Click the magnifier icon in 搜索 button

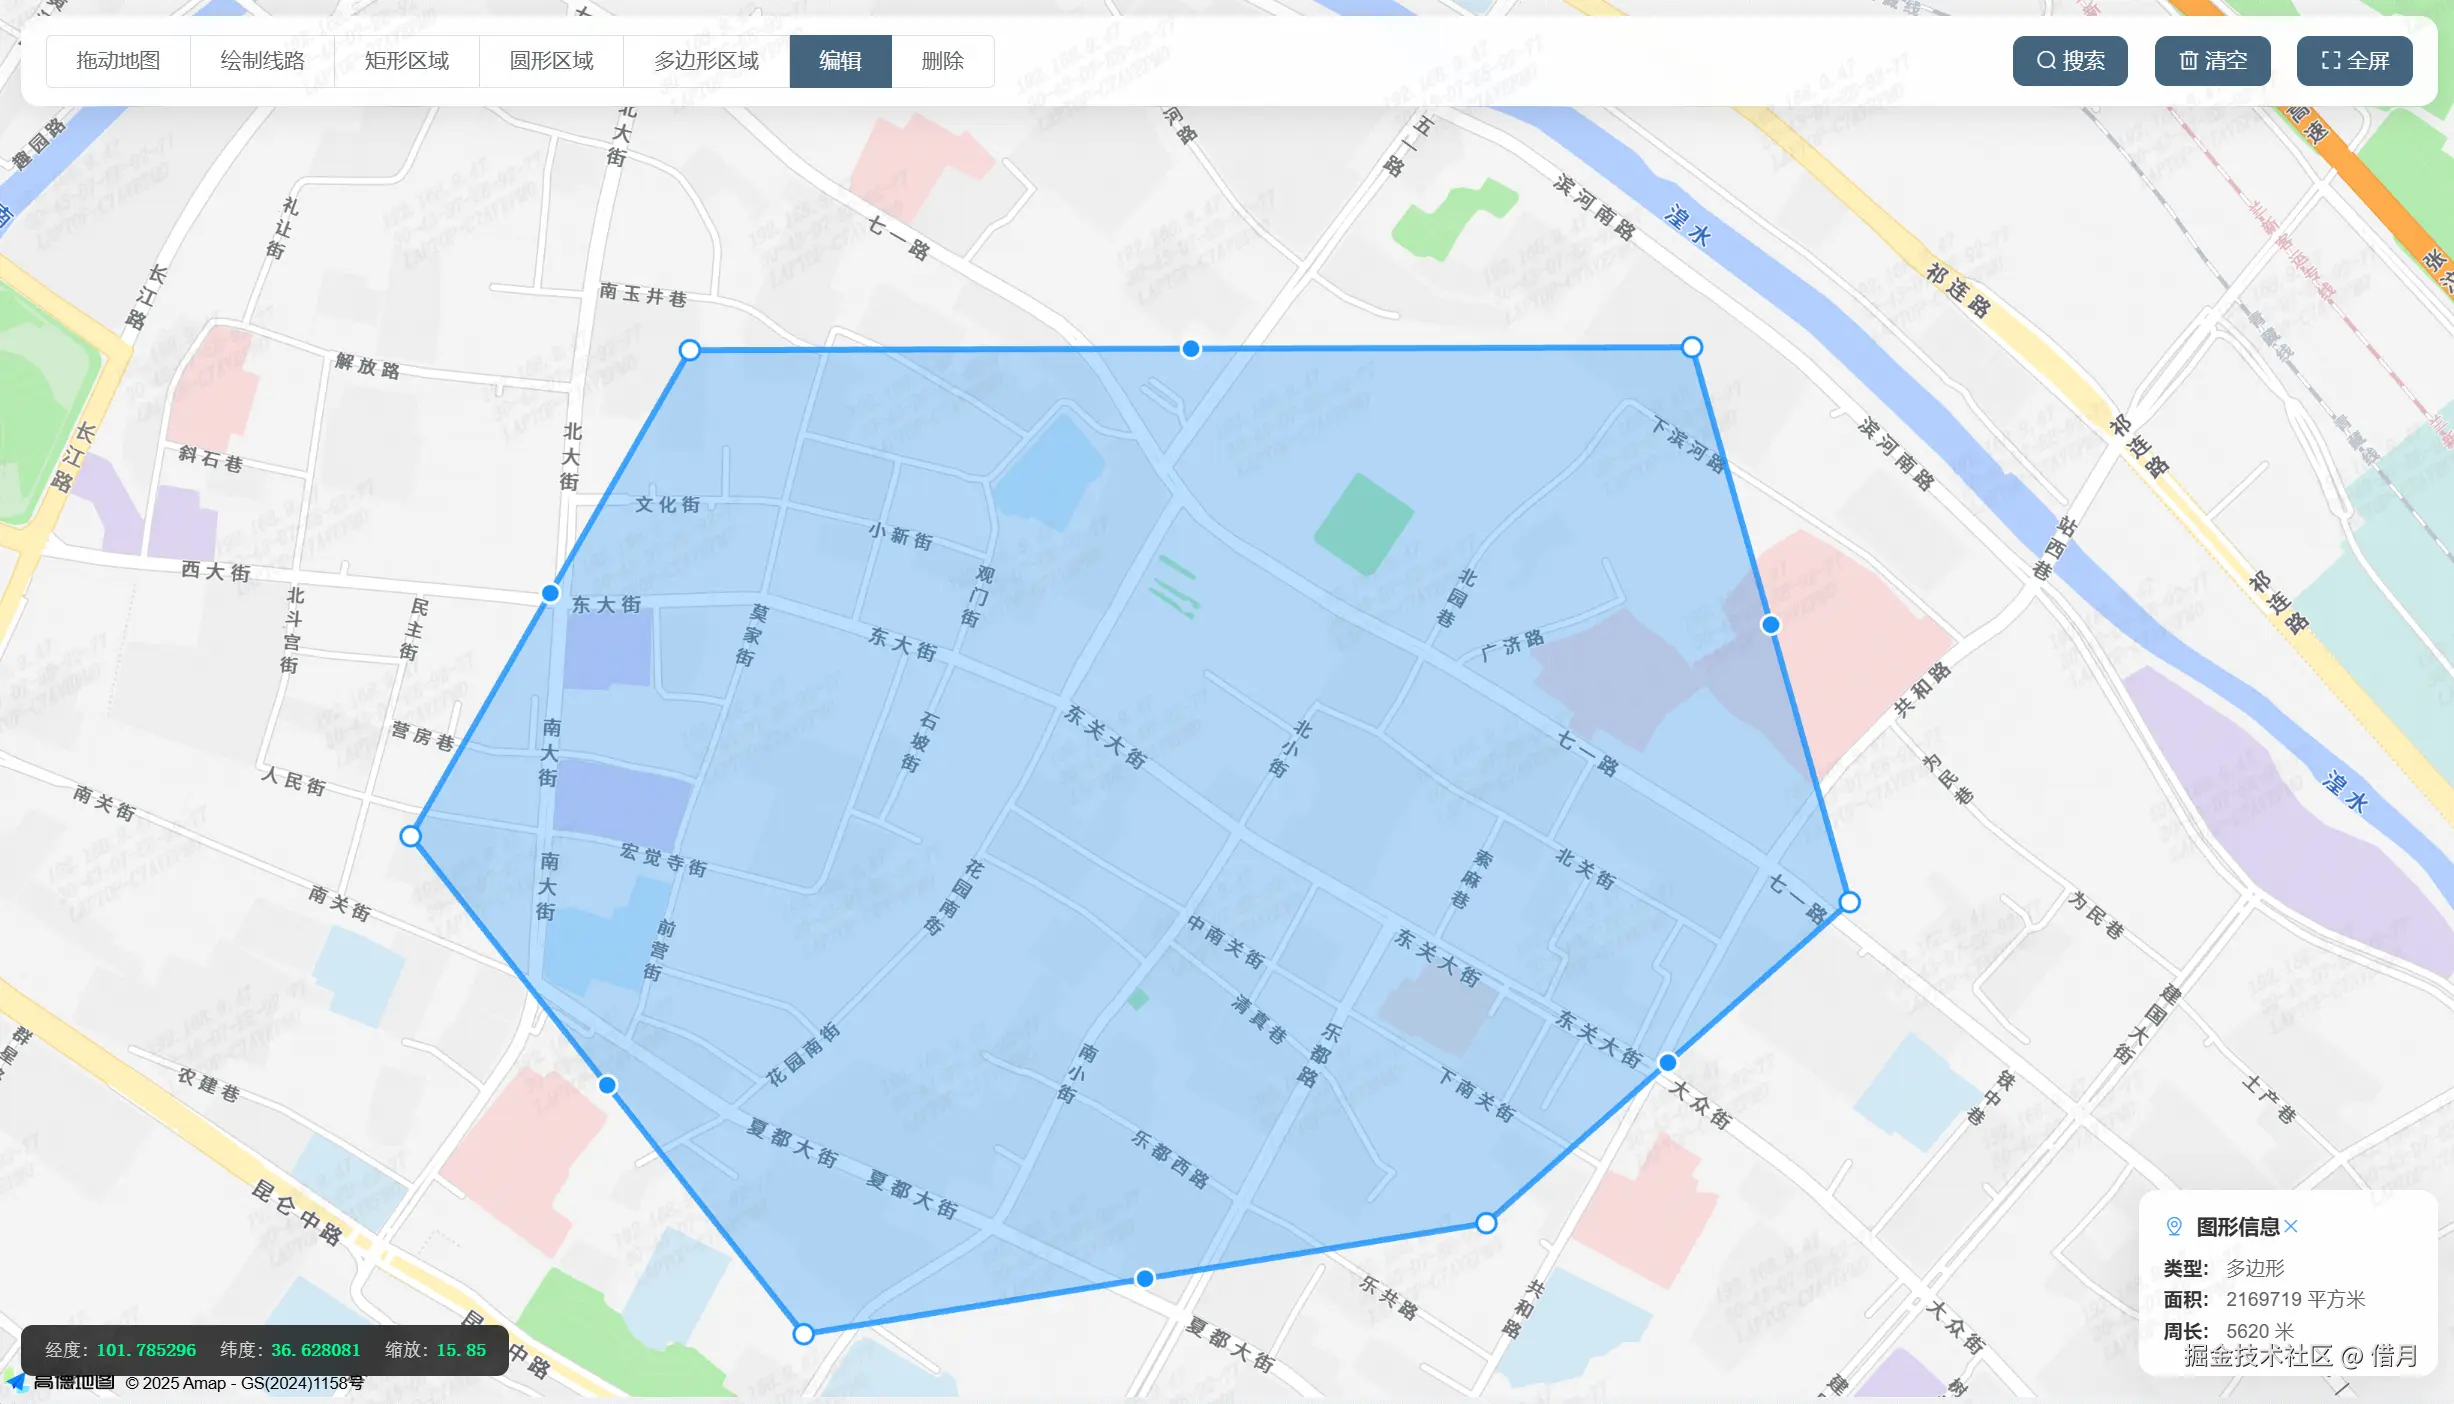(2046, 61)
